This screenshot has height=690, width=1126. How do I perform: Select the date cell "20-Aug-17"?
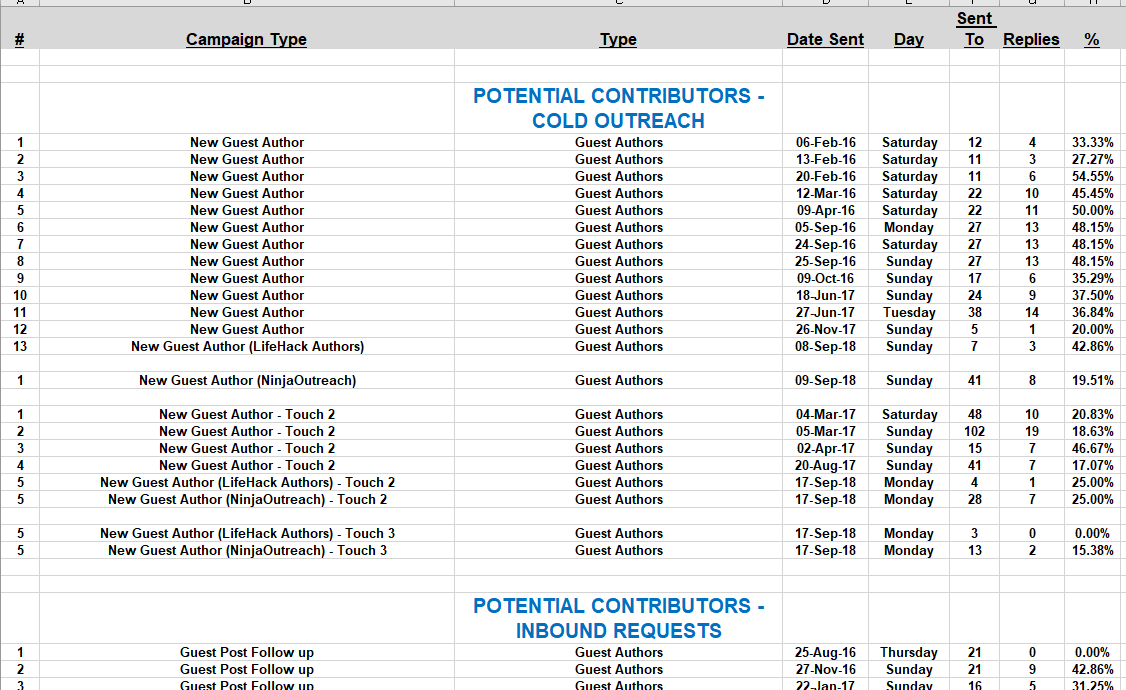pyautogui.click(x=825, y=465)
